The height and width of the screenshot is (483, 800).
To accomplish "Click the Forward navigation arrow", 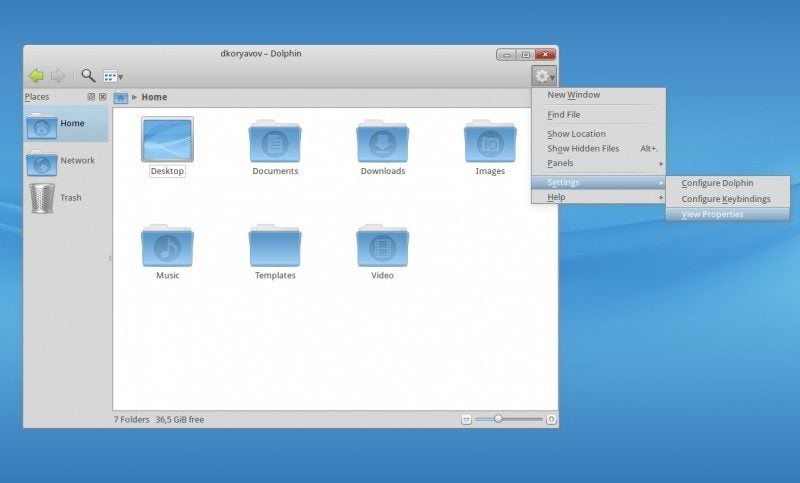I will pos(58,75).
